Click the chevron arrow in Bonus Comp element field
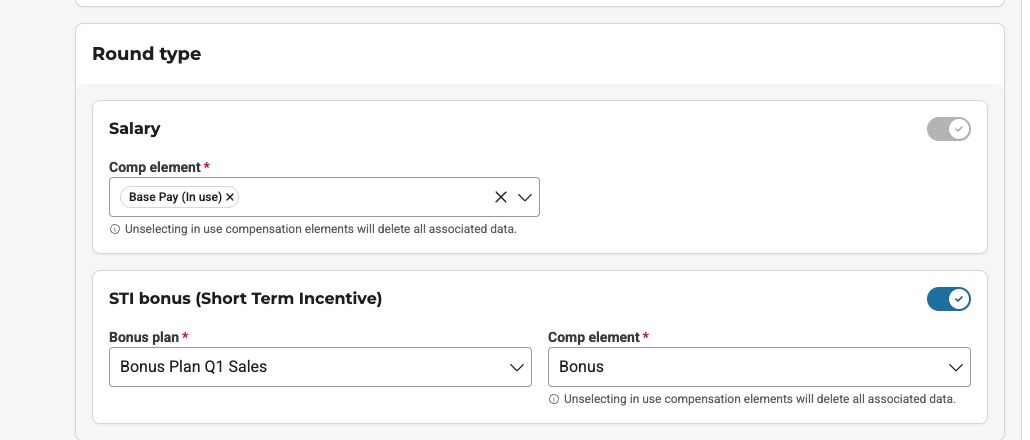Viewport: 1030px width, 440px height. point(956,367)
